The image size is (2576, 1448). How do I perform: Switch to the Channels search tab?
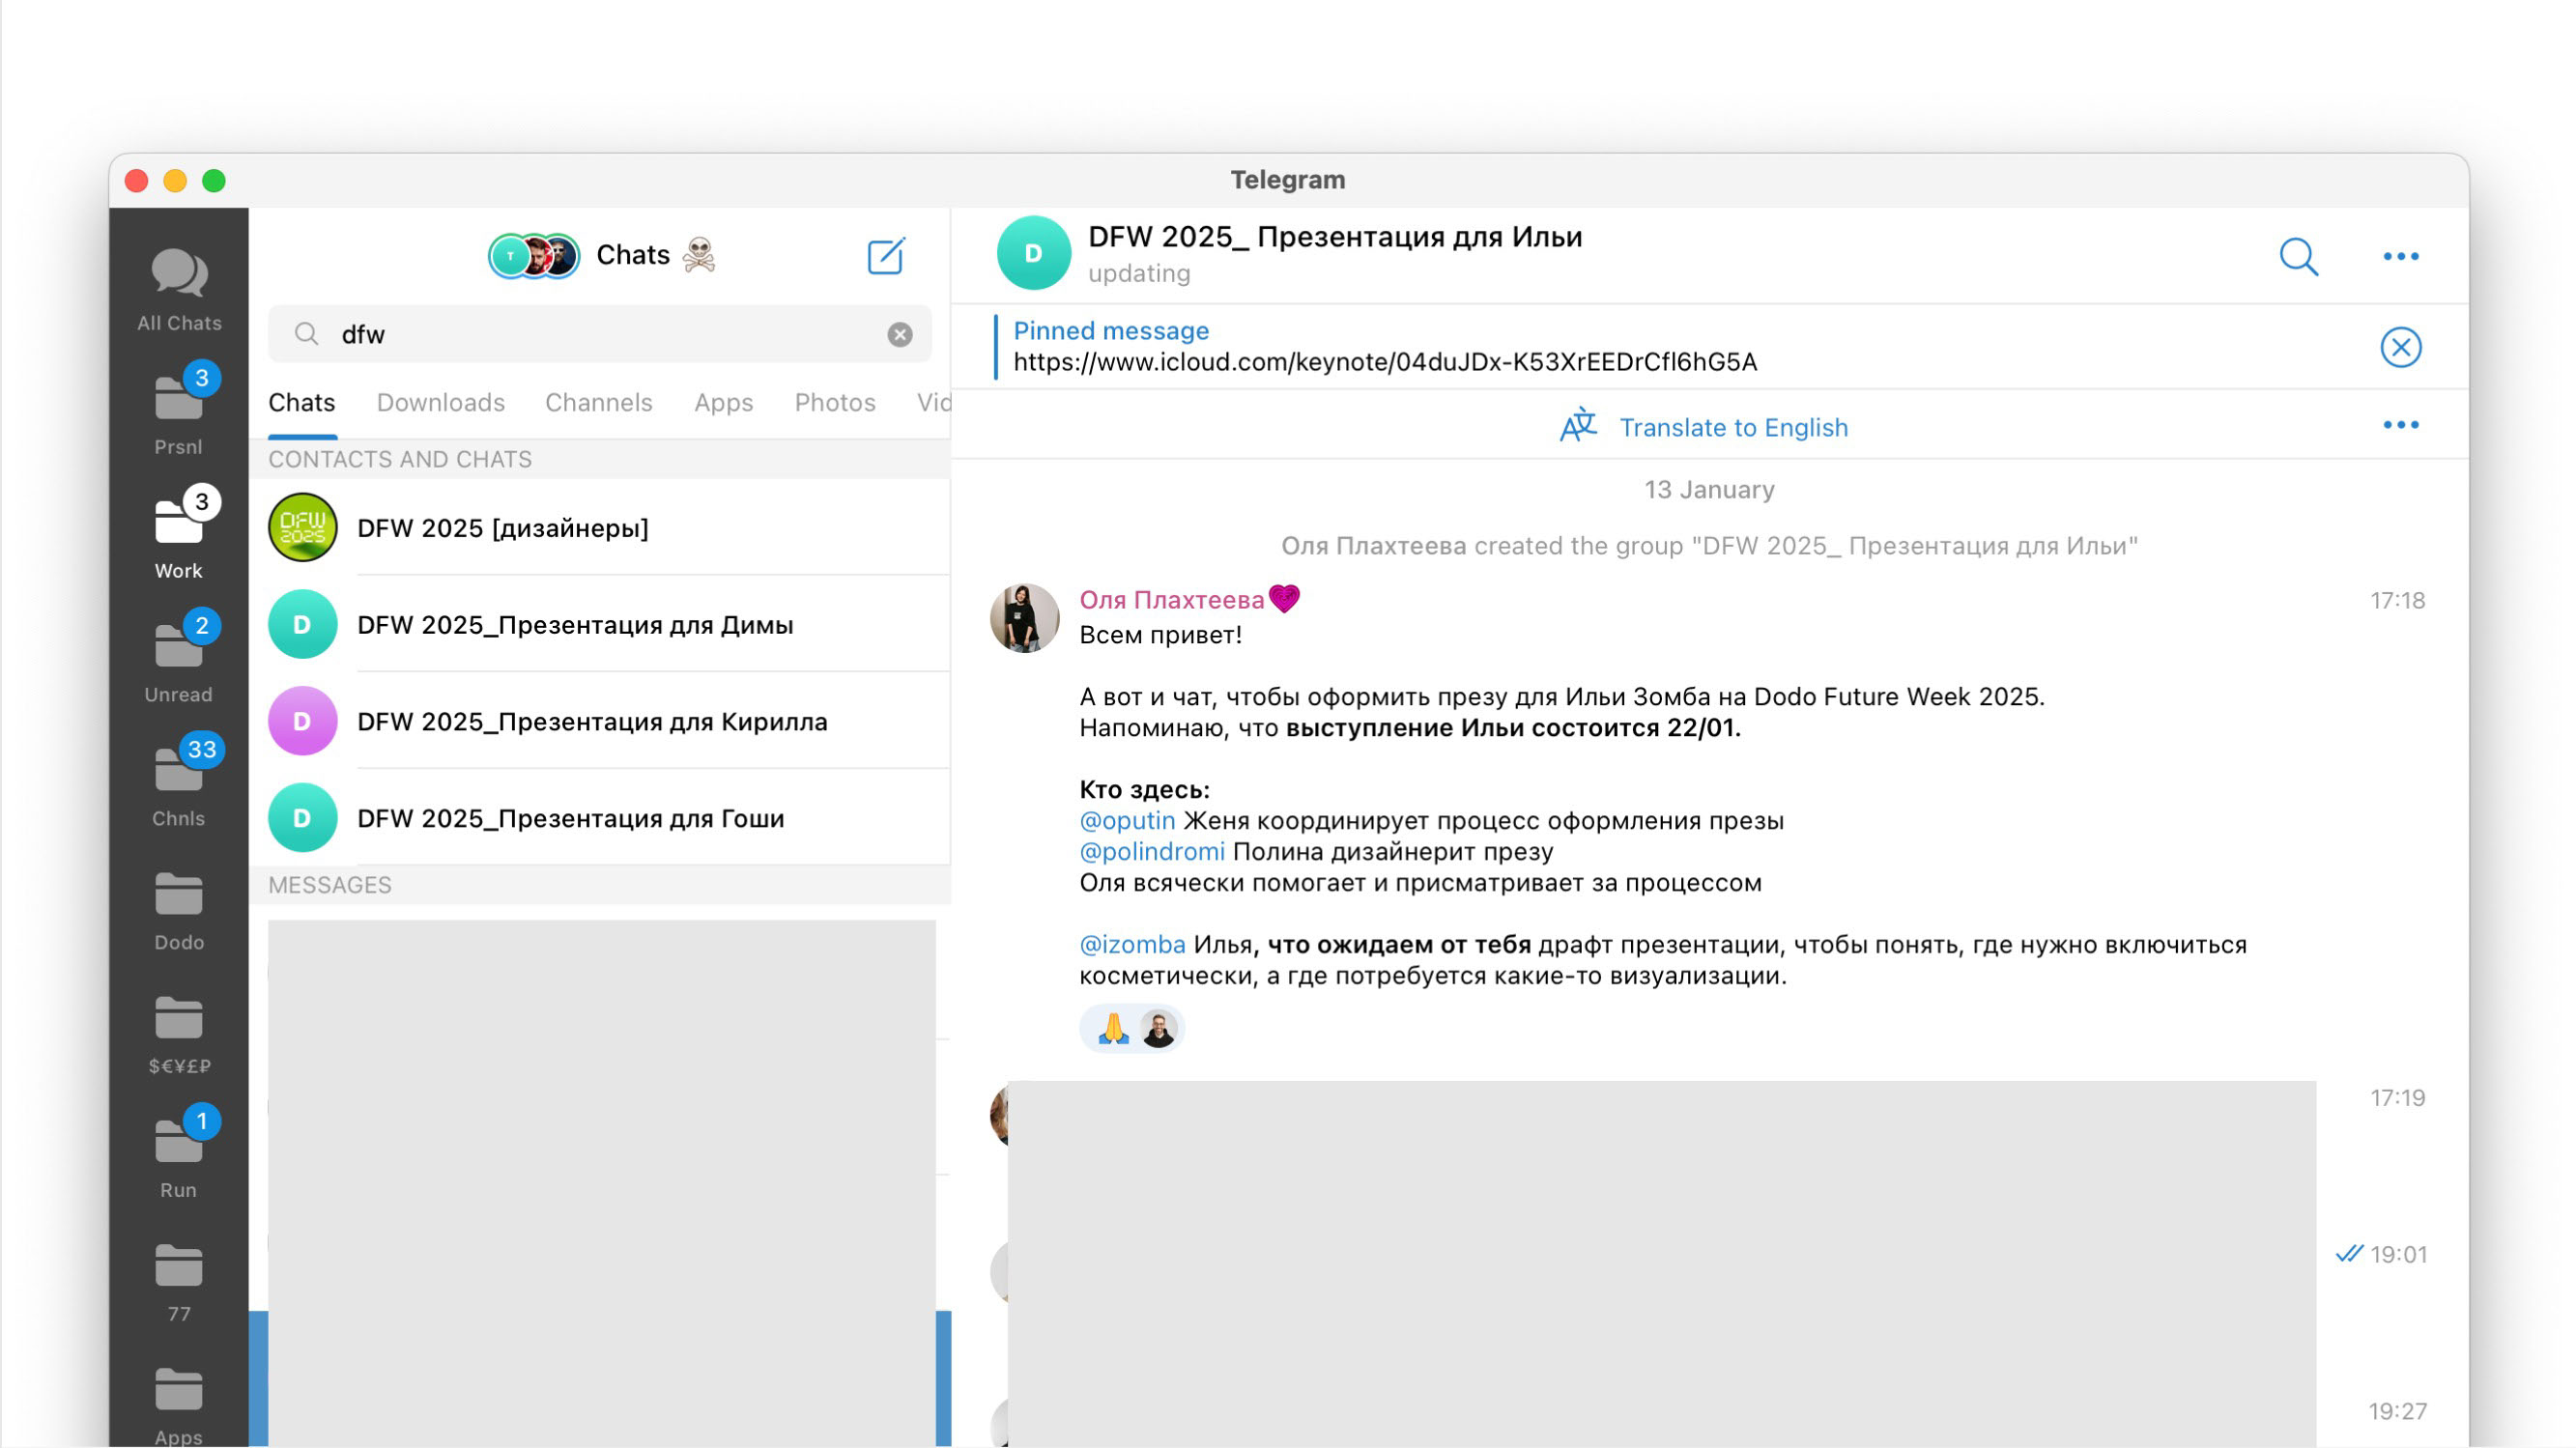click(x=598, y=402)
